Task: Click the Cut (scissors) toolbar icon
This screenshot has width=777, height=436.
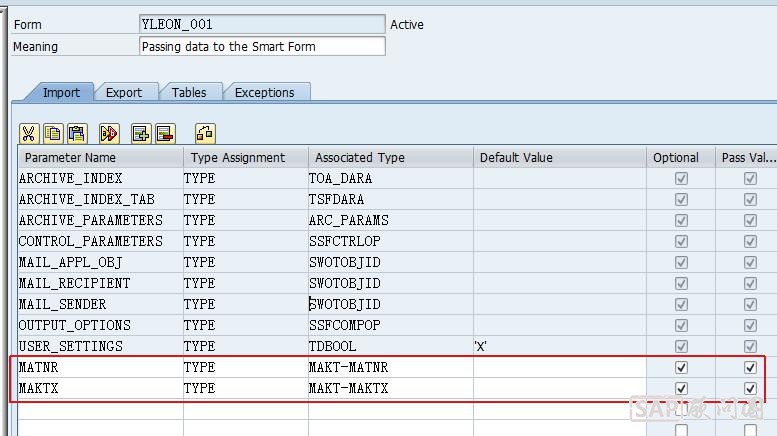Action: tap(29, 133)
